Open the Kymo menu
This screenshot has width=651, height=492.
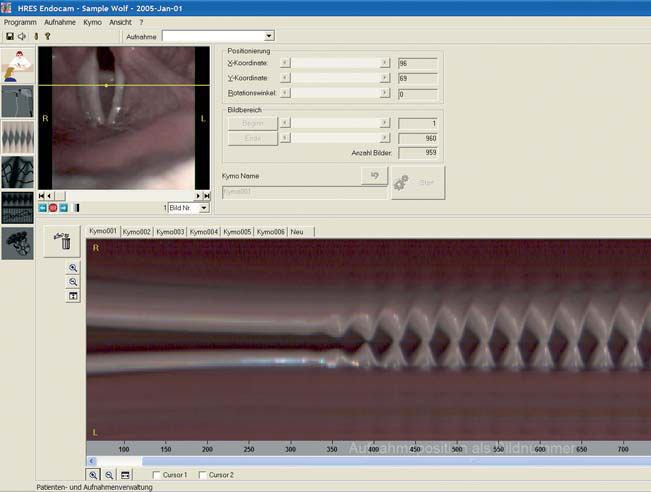92,21
